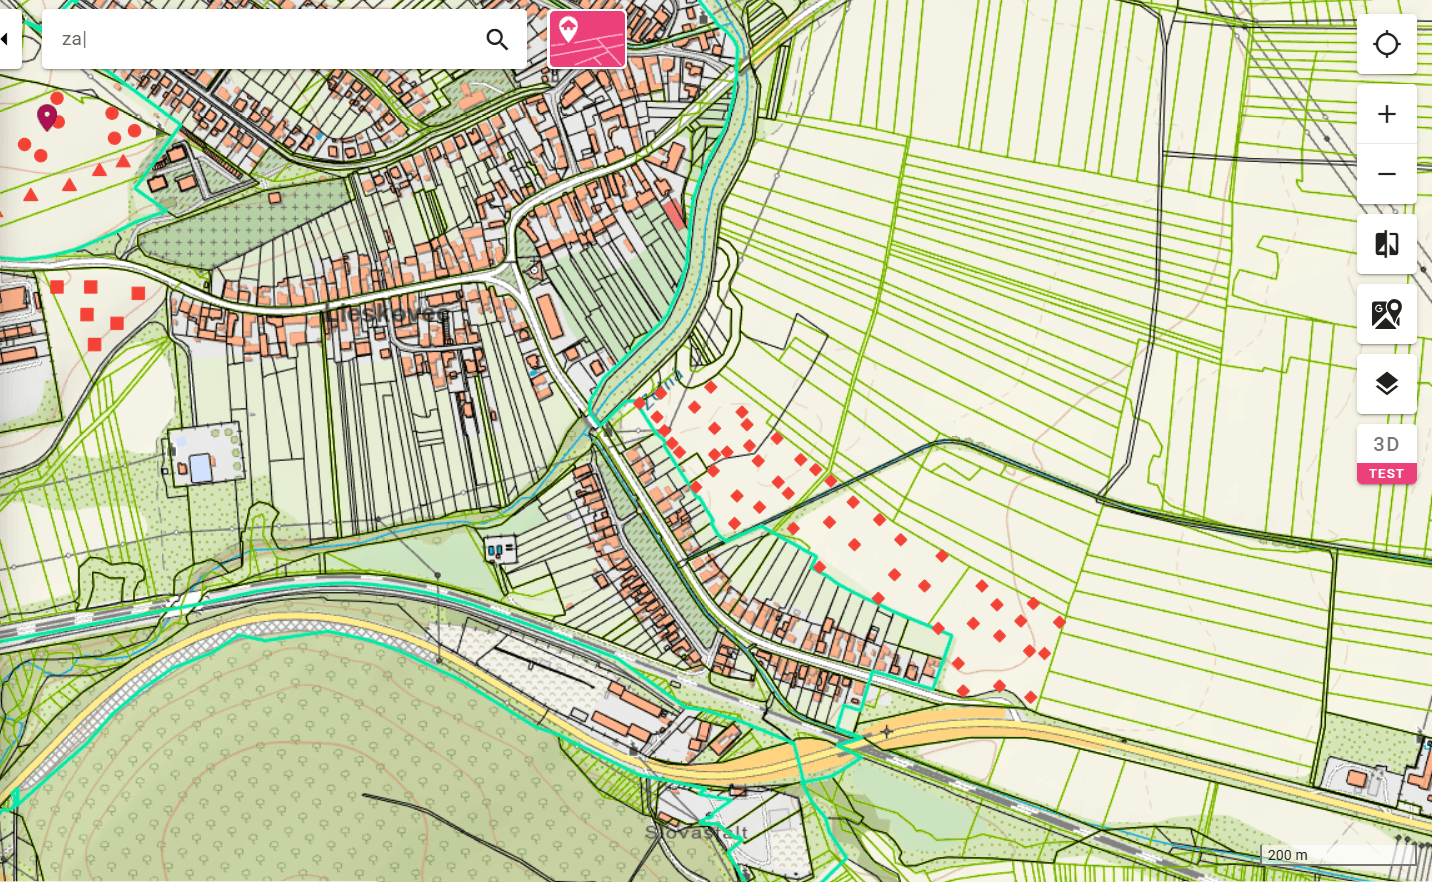Screen dimensions: 1432x882
Task: Click the 200 m scale bar
Action: point(1288,855)
